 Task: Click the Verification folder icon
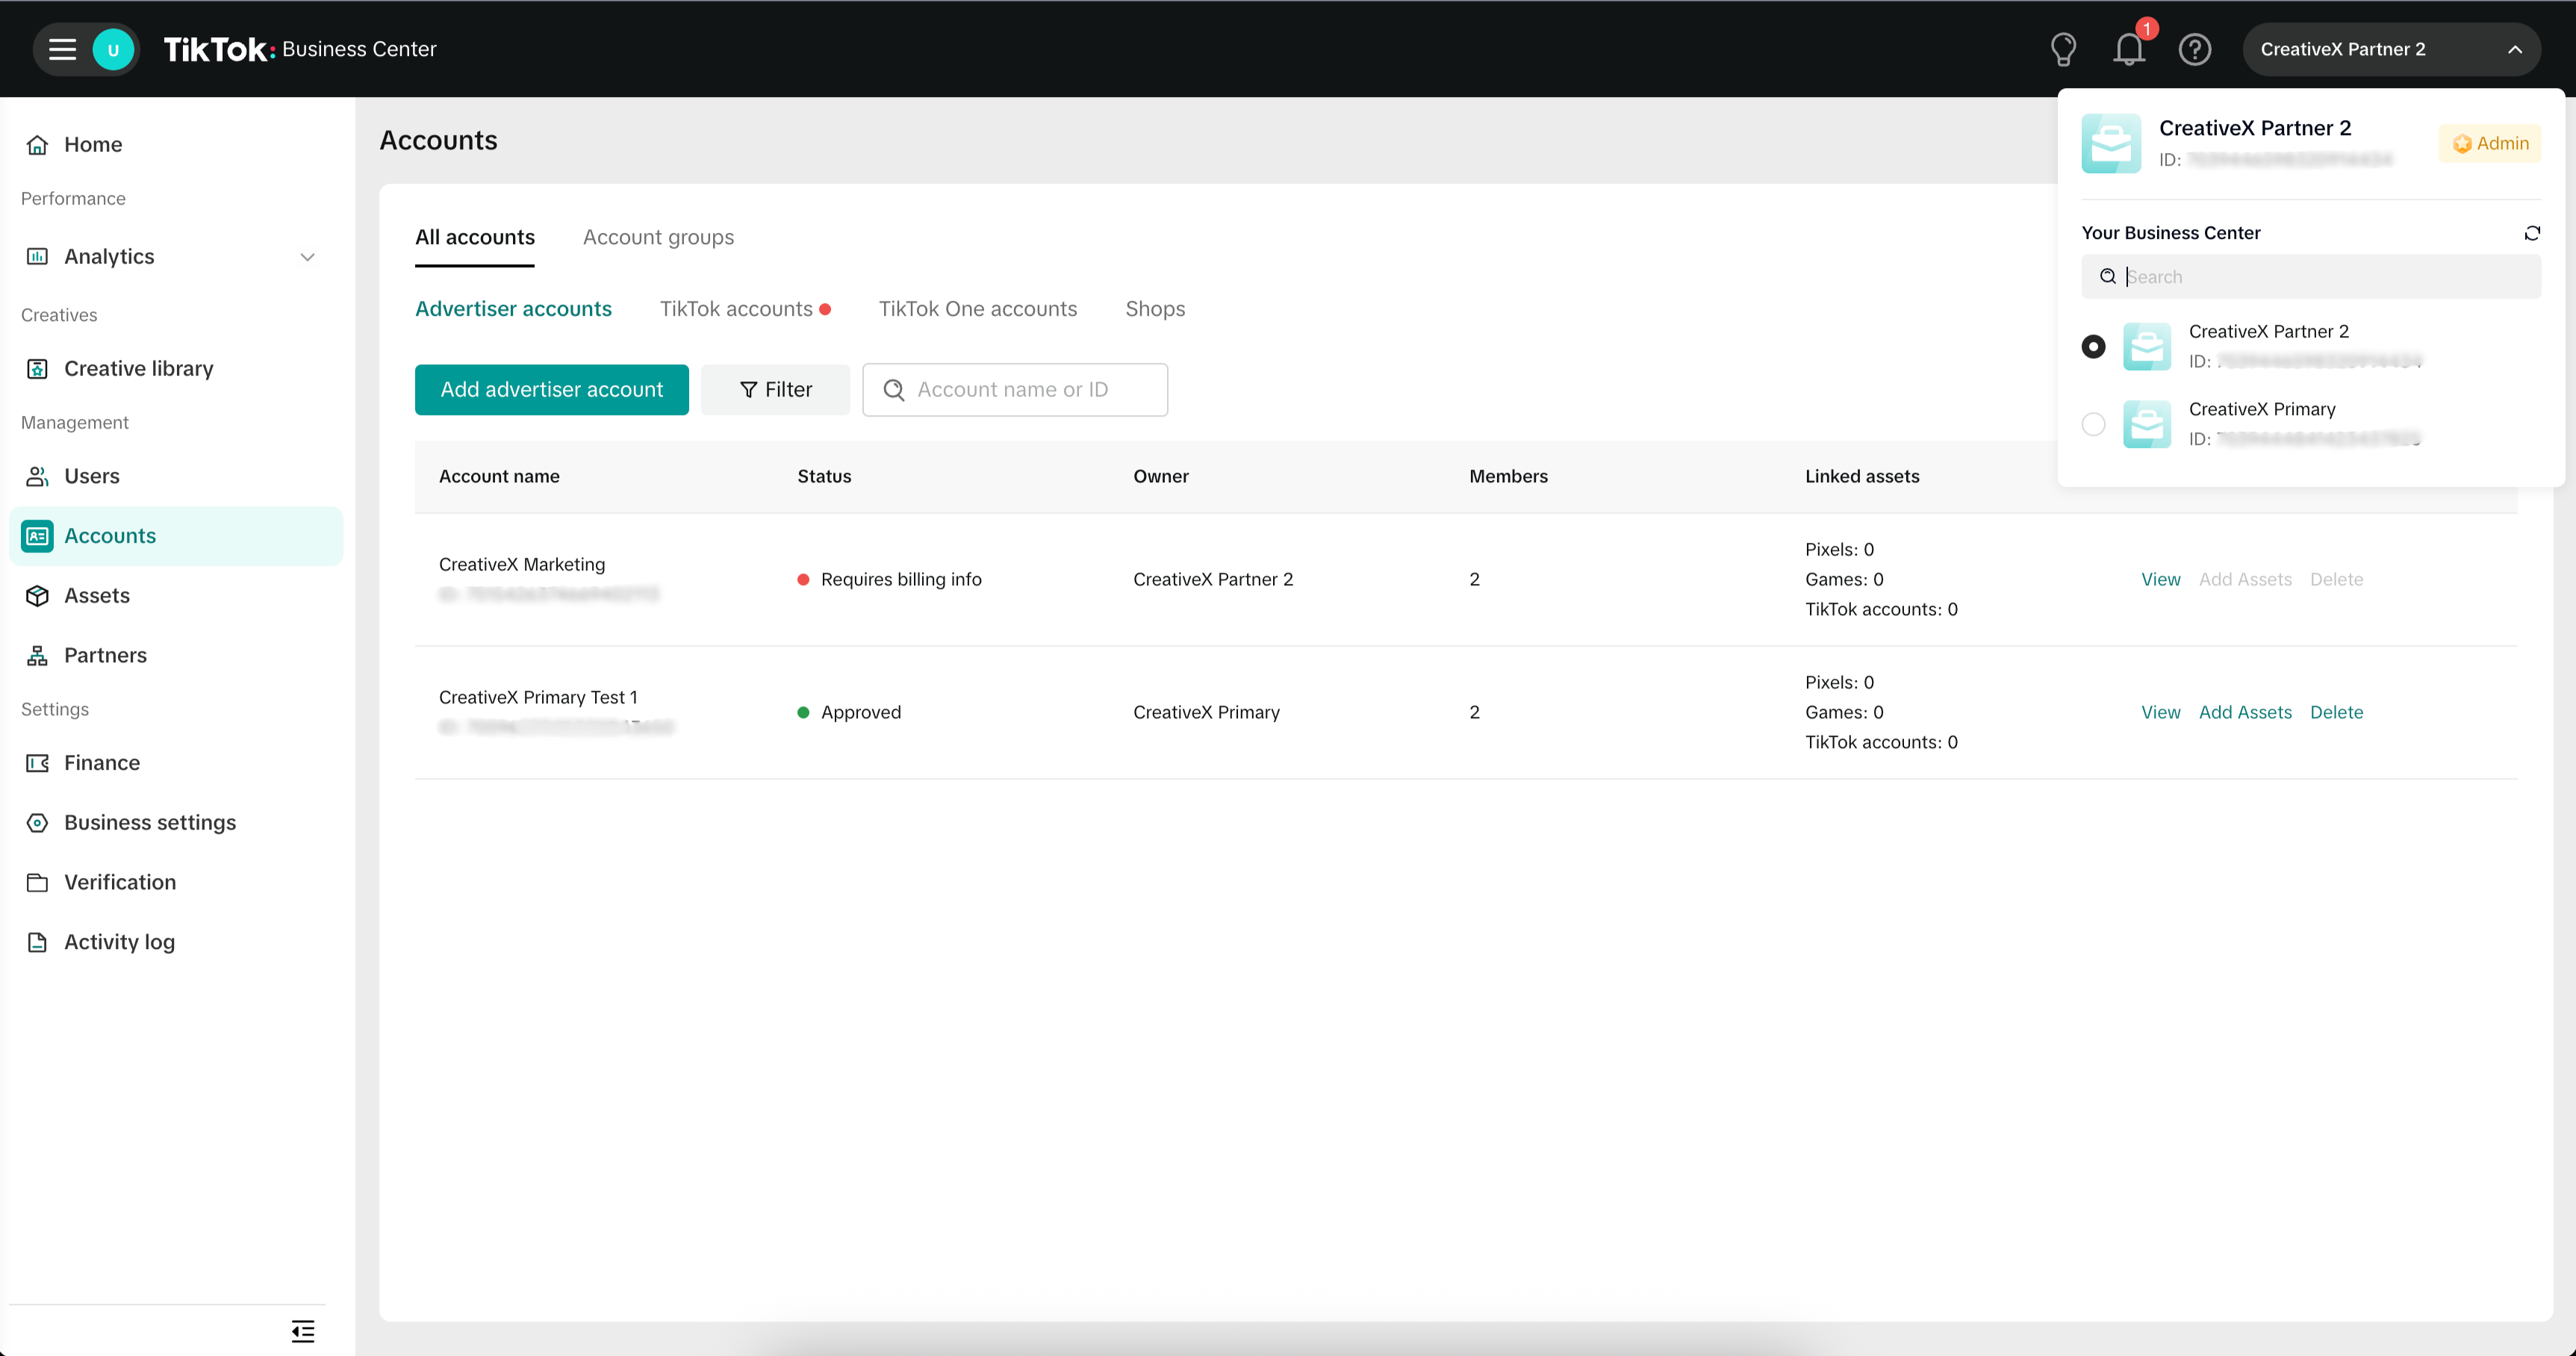(x=37, y=882)
